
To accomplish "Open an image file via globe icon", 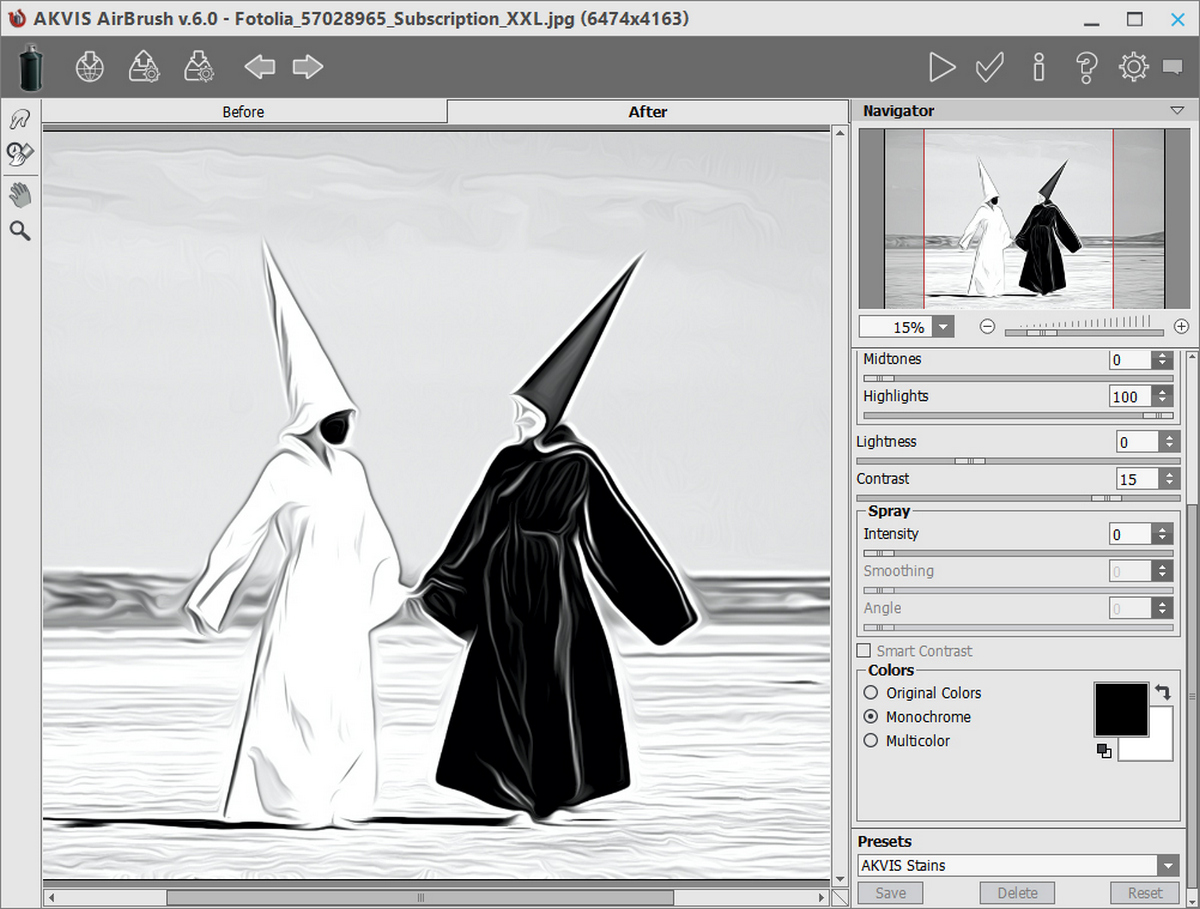I will tap(90, 68).
